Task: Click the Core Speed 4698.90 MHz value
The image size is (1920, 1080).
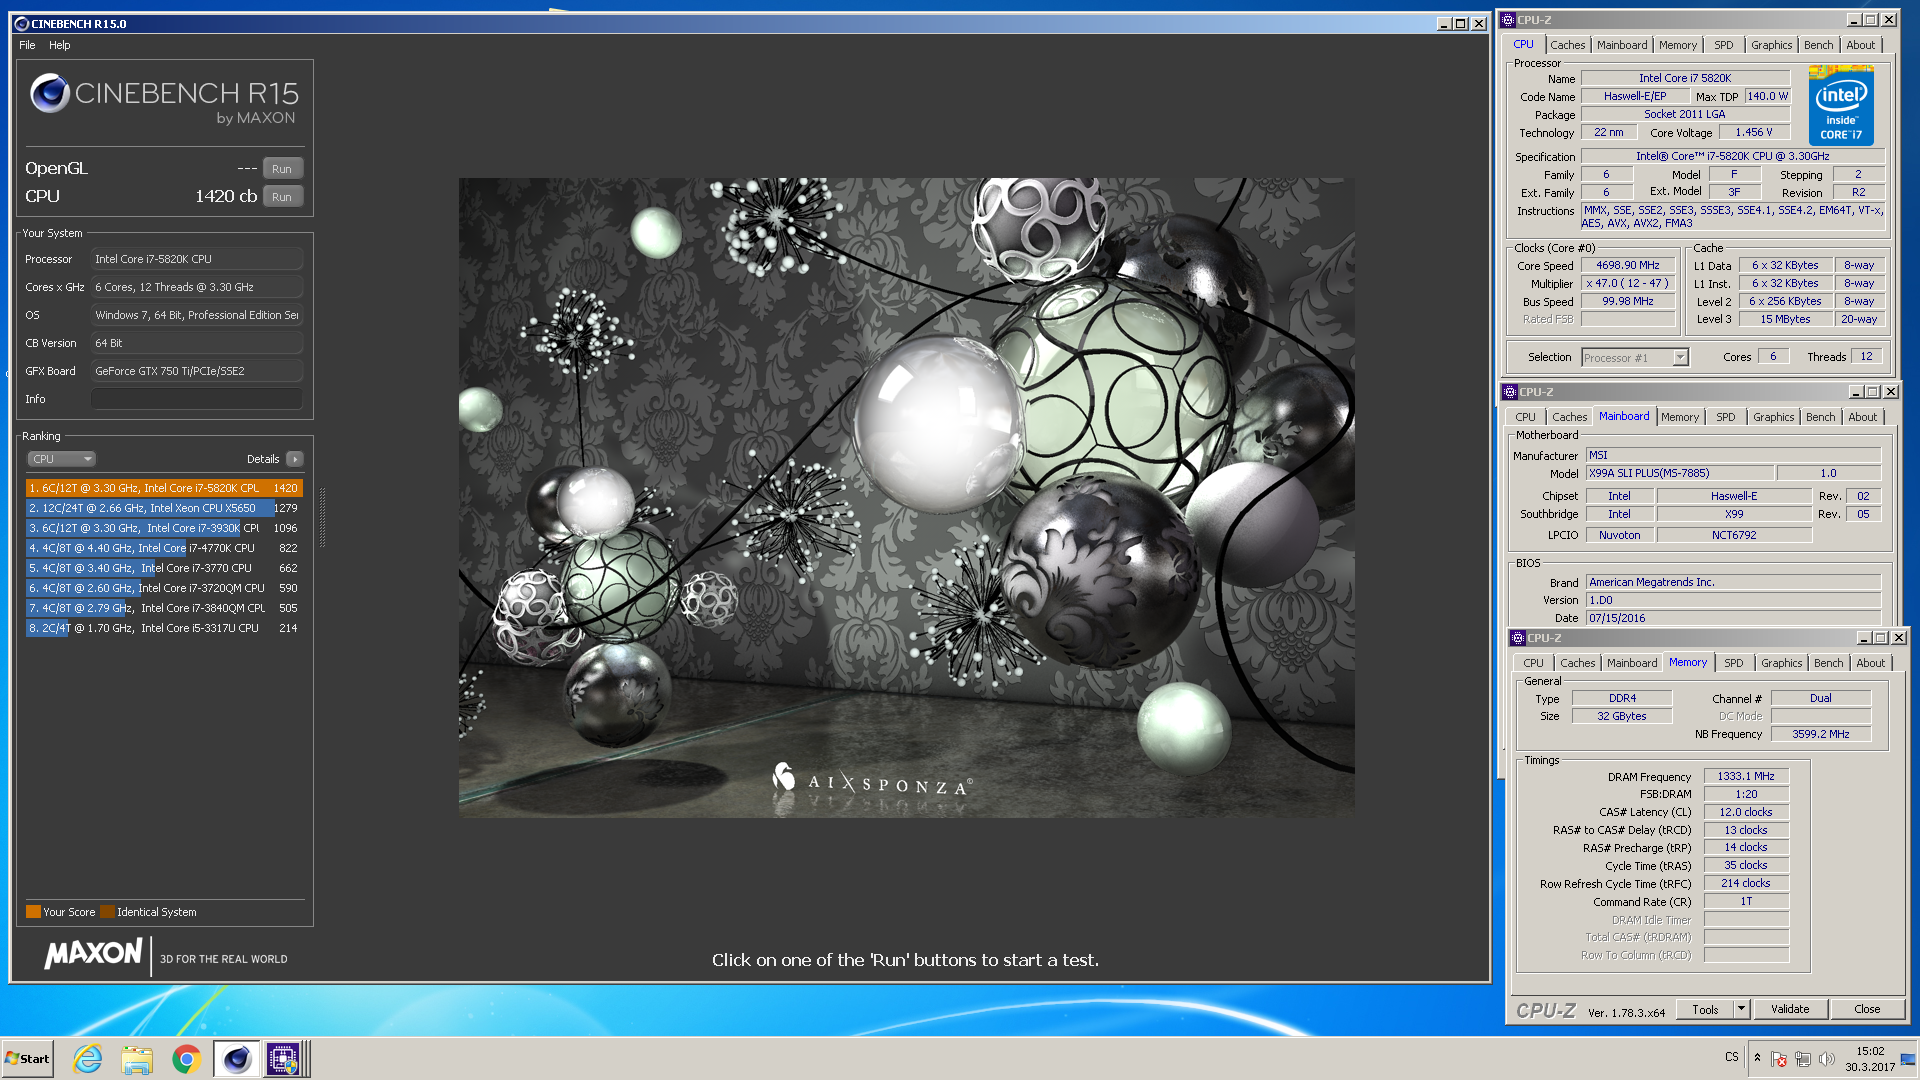Action: pos(1627,266)
